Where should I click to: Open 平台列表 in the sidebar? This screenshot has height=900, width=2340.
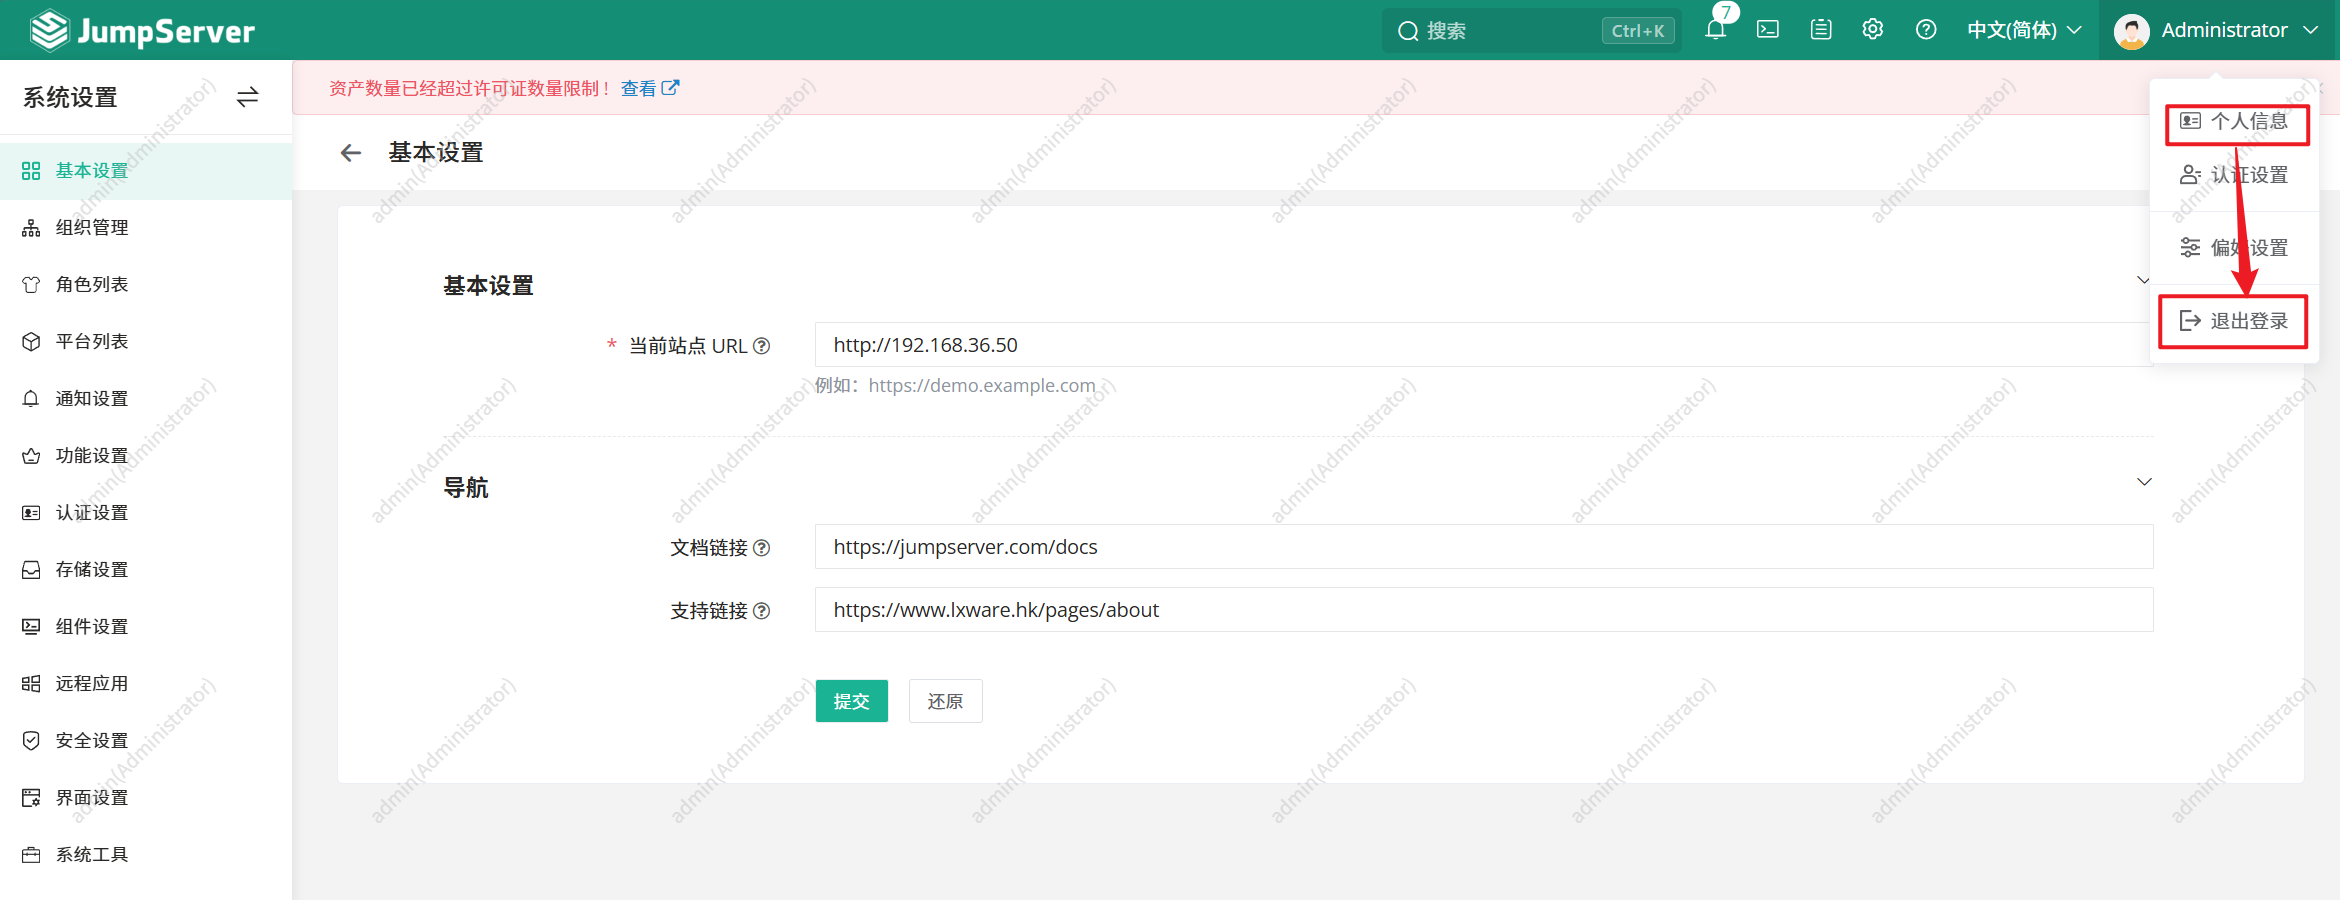coord(146,342)
